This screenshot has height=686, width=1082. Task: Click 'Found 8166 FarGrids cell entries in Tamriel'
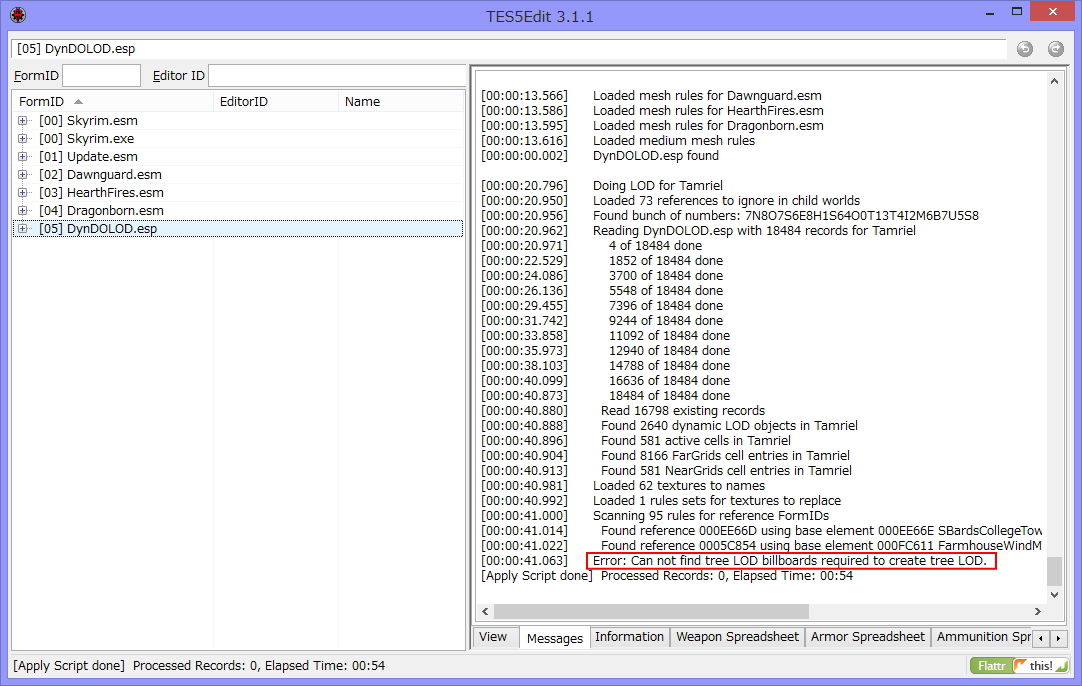click(725, 455)
